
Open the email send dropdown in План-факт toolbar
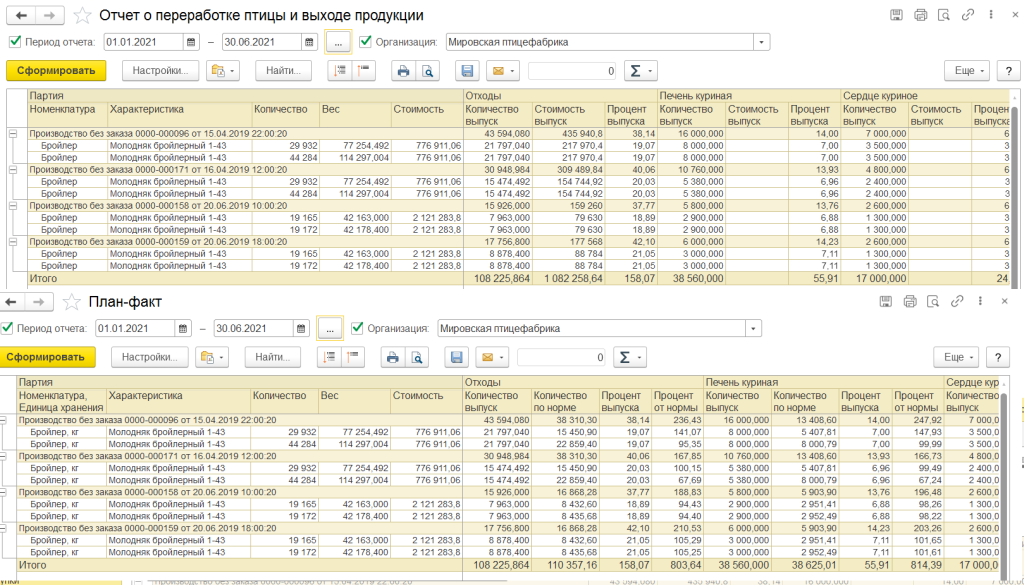point(494,357)
